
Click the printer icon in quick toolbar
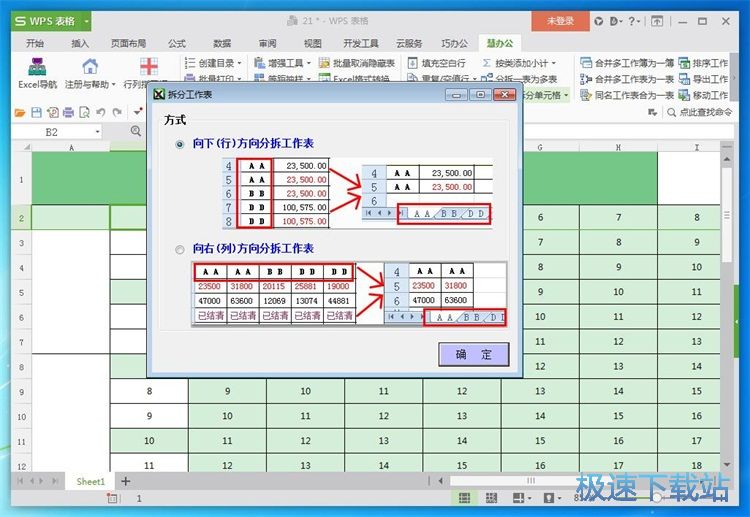coord(68,112)
